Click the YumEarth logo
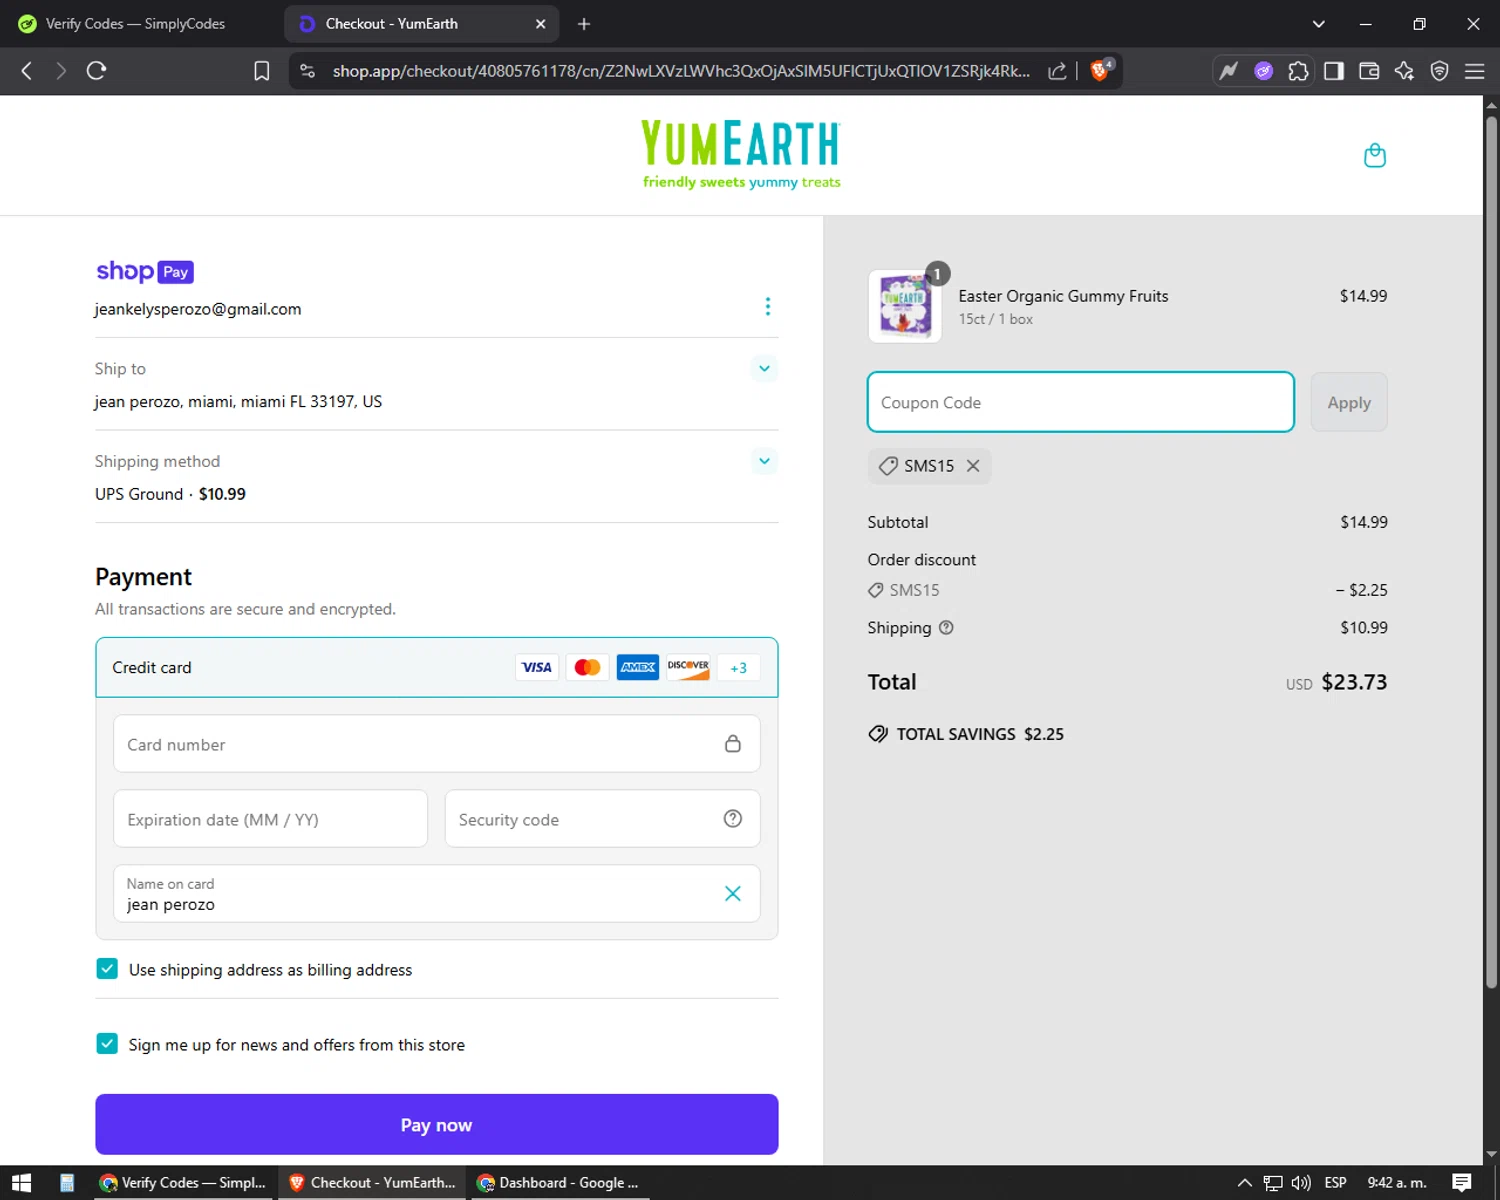This screenshot has width=1500, height=1200. tap(741, 154)
